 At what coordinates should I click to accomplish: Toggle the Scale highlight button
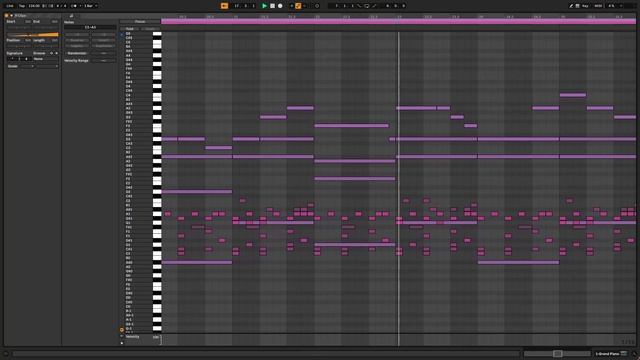point(150,29)
